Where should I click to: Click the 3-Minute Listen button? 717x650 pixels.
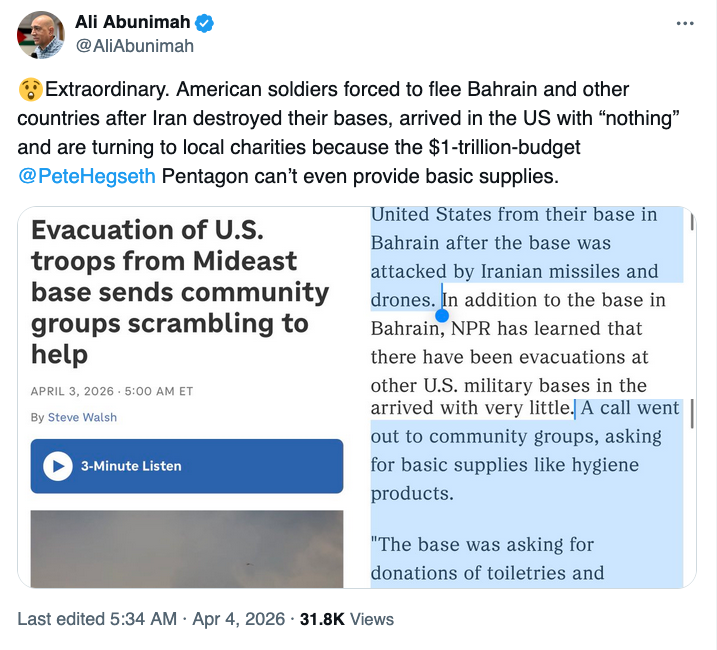point(186,466)
